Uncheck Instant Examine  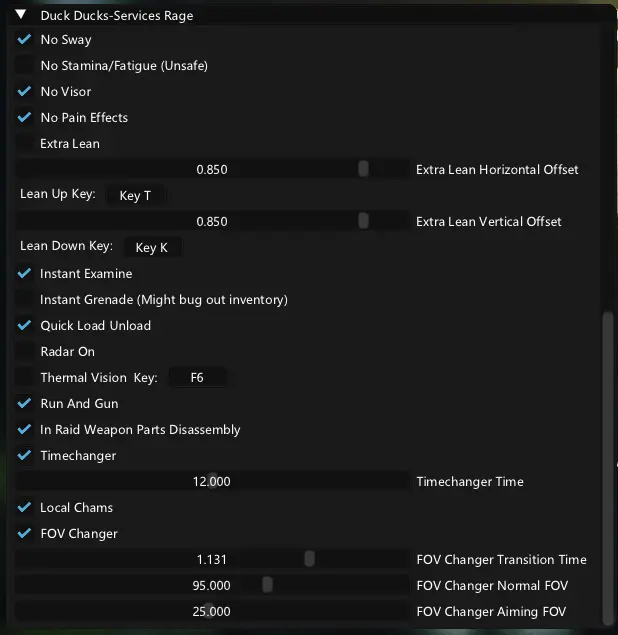tap(25, 274)
